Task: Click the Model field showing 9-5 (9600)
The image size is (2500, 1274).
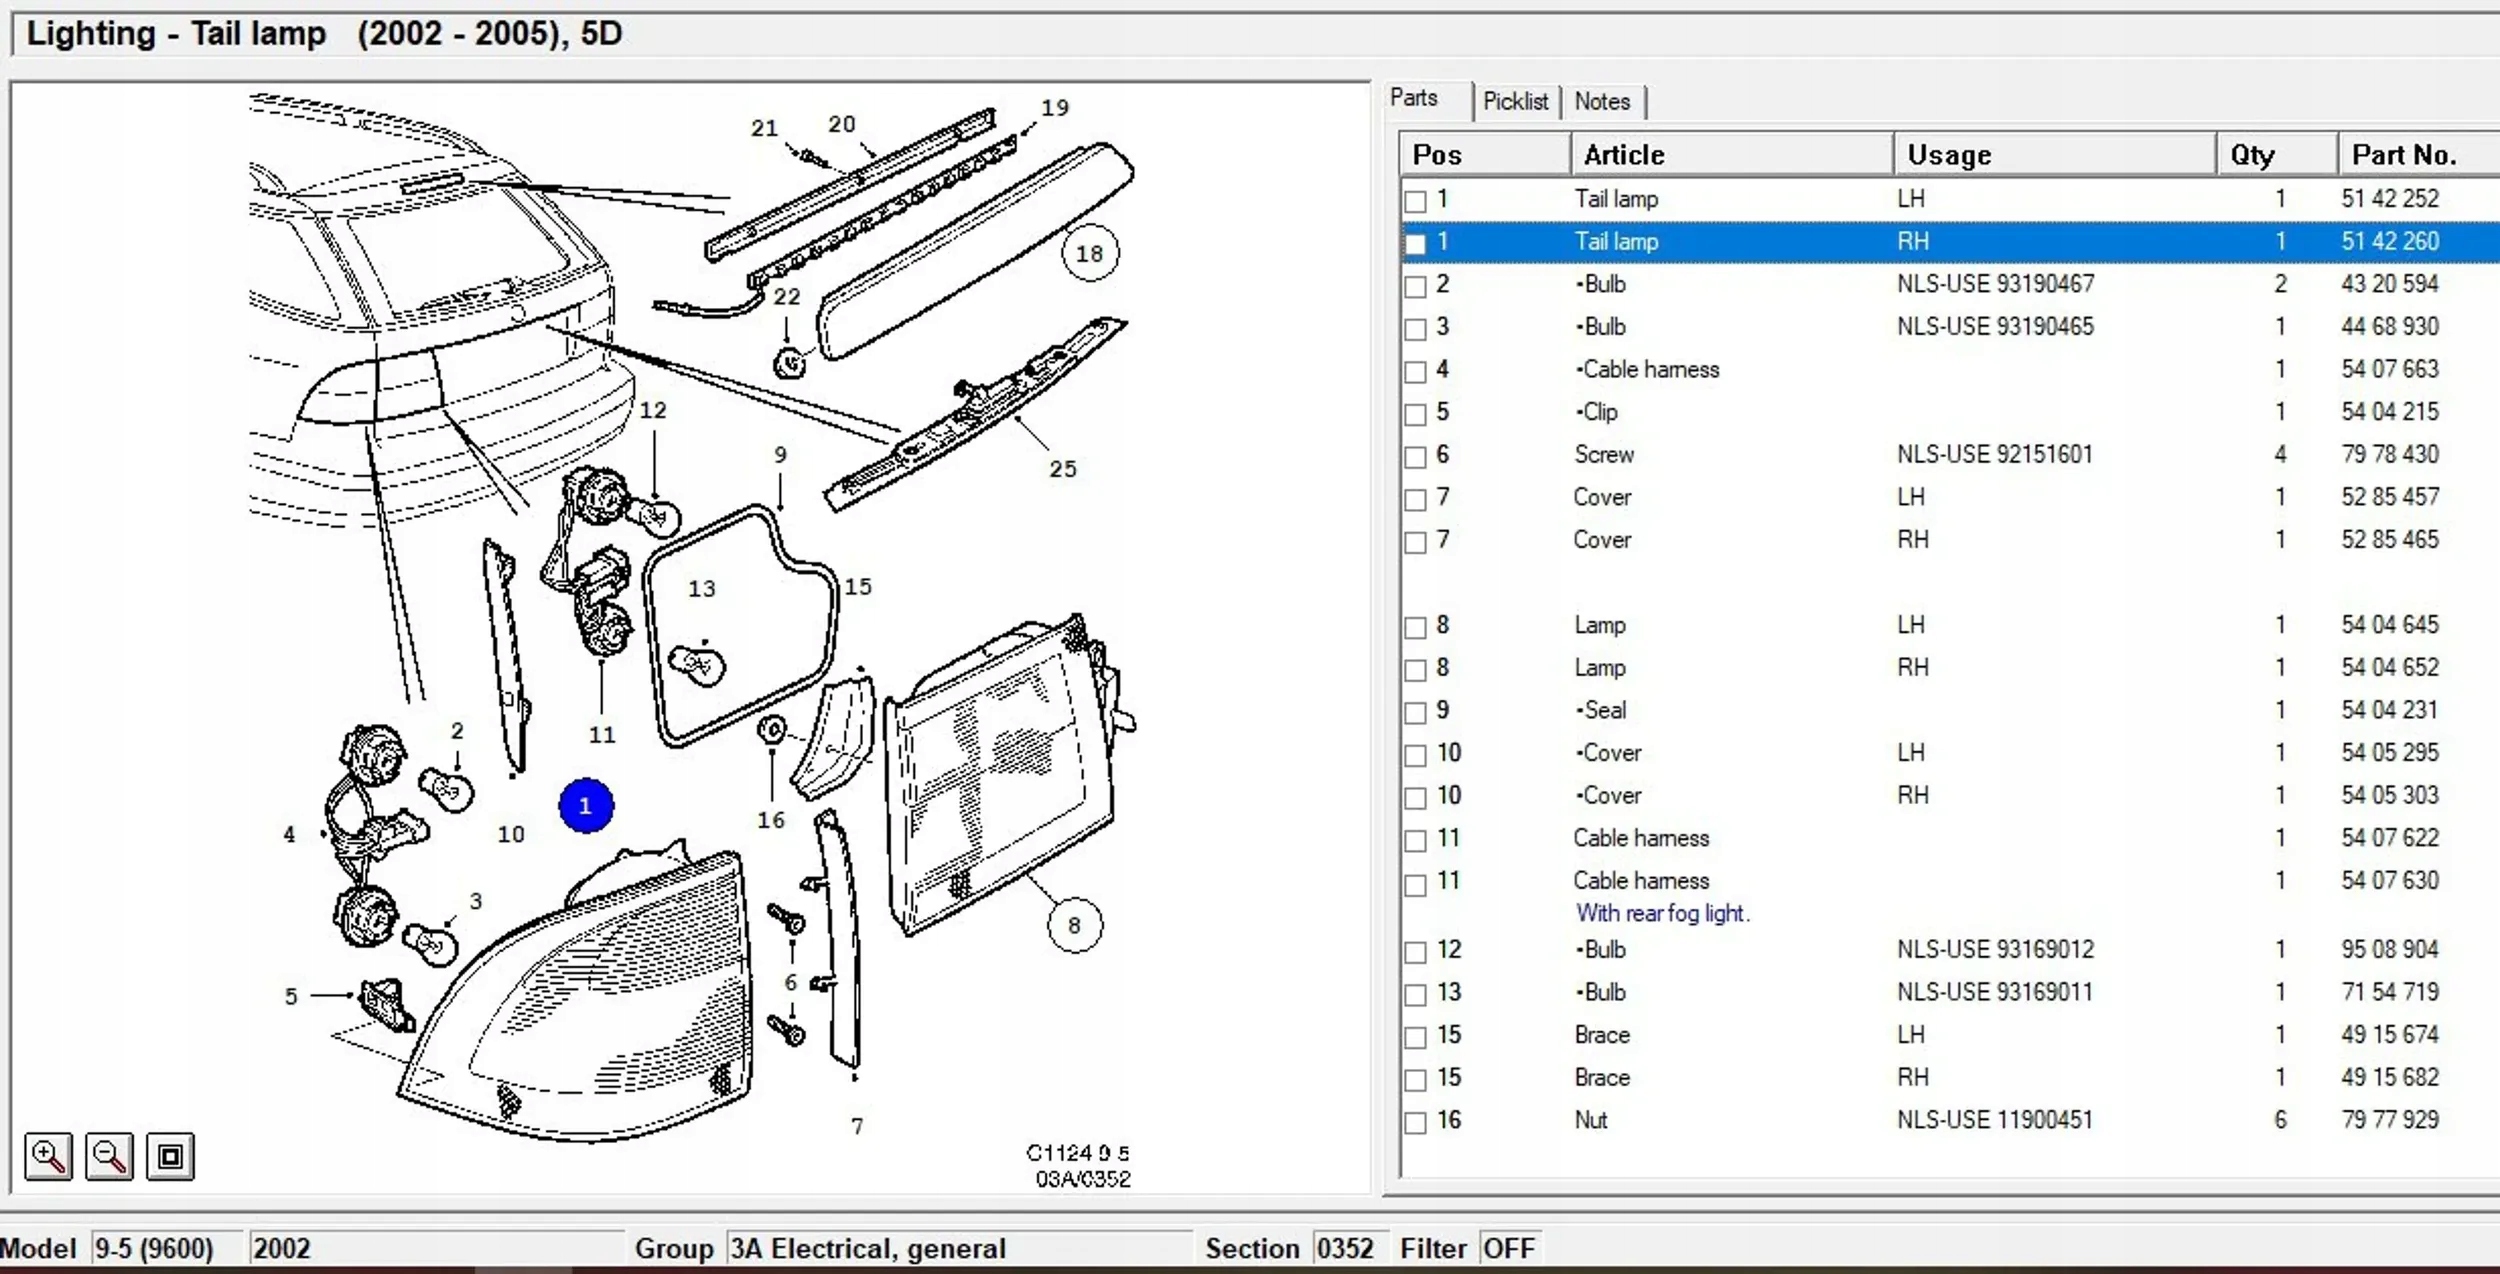Action: (x=166, y=1248)
